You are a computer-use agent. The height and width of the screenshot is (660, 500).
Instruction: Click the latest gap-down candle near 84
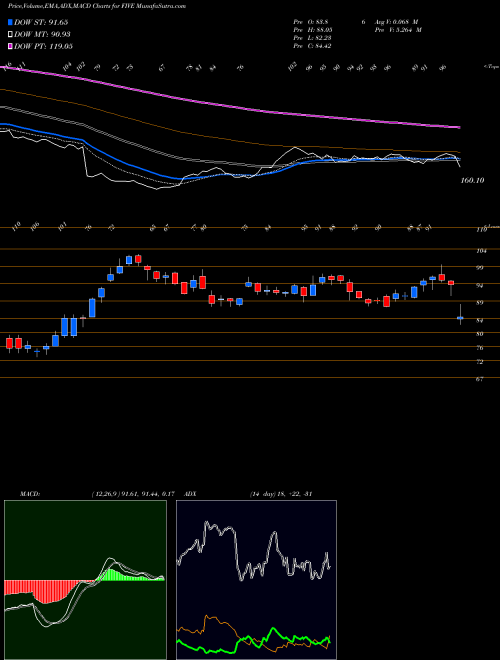460,317
